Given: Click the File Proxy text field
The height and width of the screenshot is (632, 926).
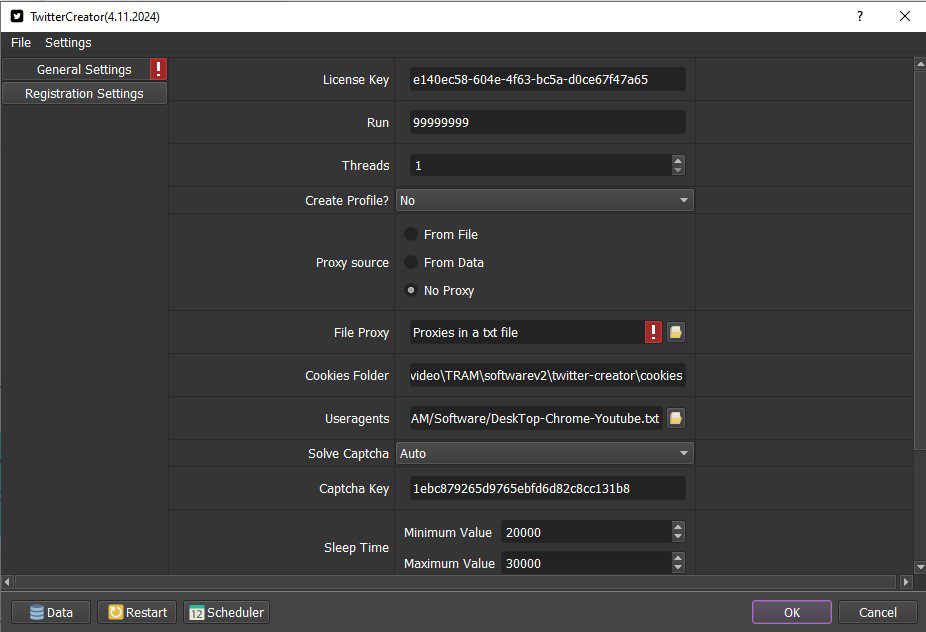Looking at the screenshot, I should (527, 332).
